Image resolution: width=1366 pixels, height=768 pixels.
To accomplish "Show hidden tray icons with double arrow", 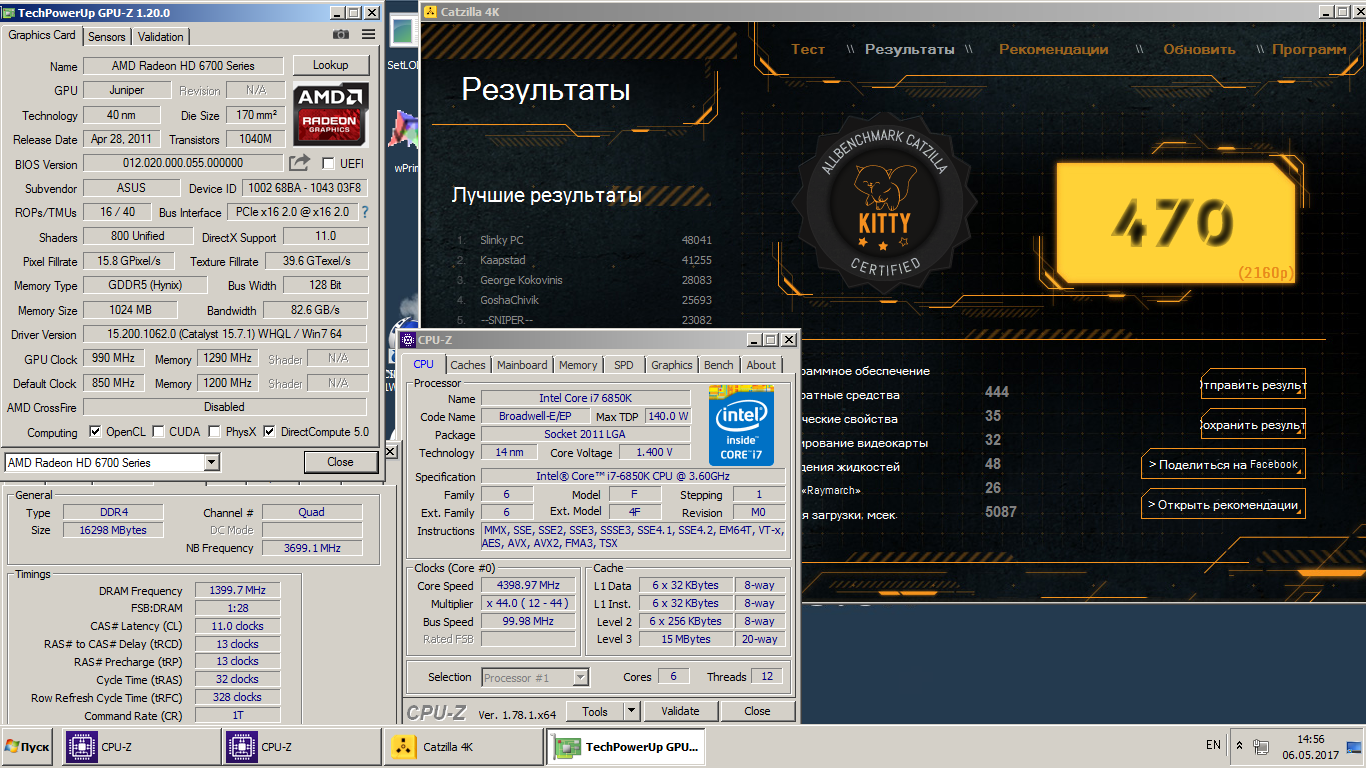I will click(x=1240, y=746).
